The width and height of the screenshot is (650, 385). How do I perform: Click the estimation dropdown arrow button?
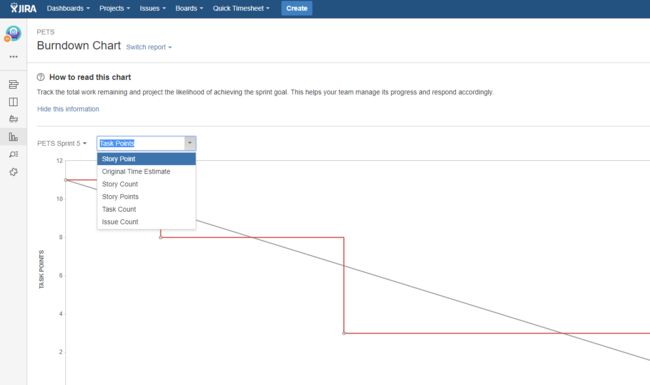(190, 143)
